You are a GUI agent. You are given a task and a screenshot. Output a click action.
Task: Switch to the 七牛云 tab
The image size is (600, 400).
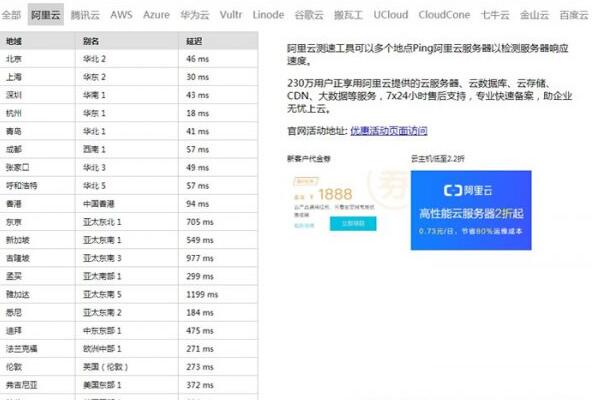(495, 15)
